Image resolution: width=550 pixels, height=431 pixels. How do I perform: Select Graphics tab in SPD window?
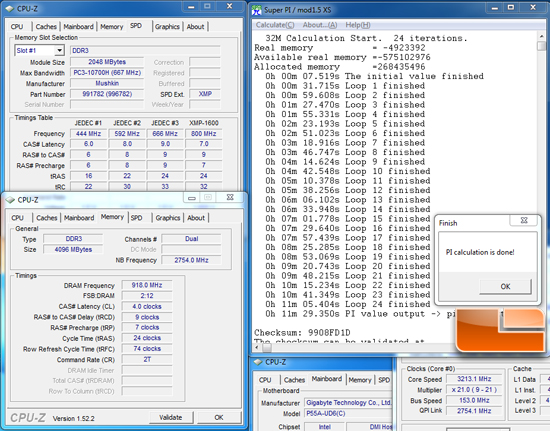click(x=167, y=27)
